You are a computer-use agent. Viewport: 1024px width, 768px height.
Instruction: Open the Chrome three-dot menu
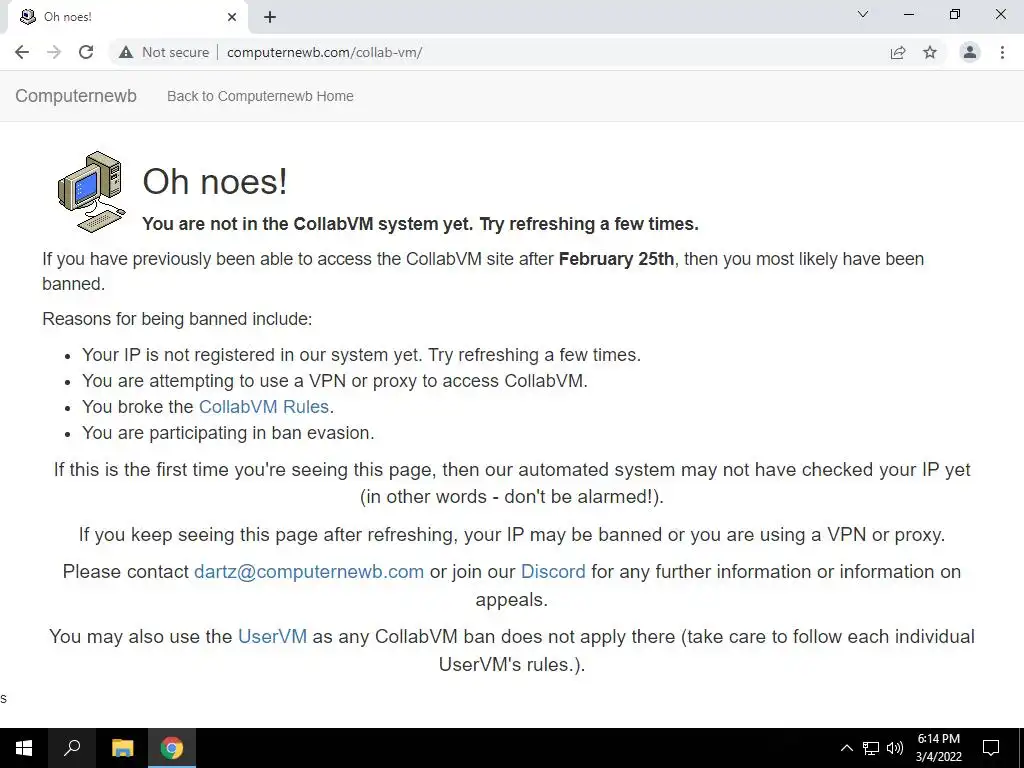point(1002,52)
